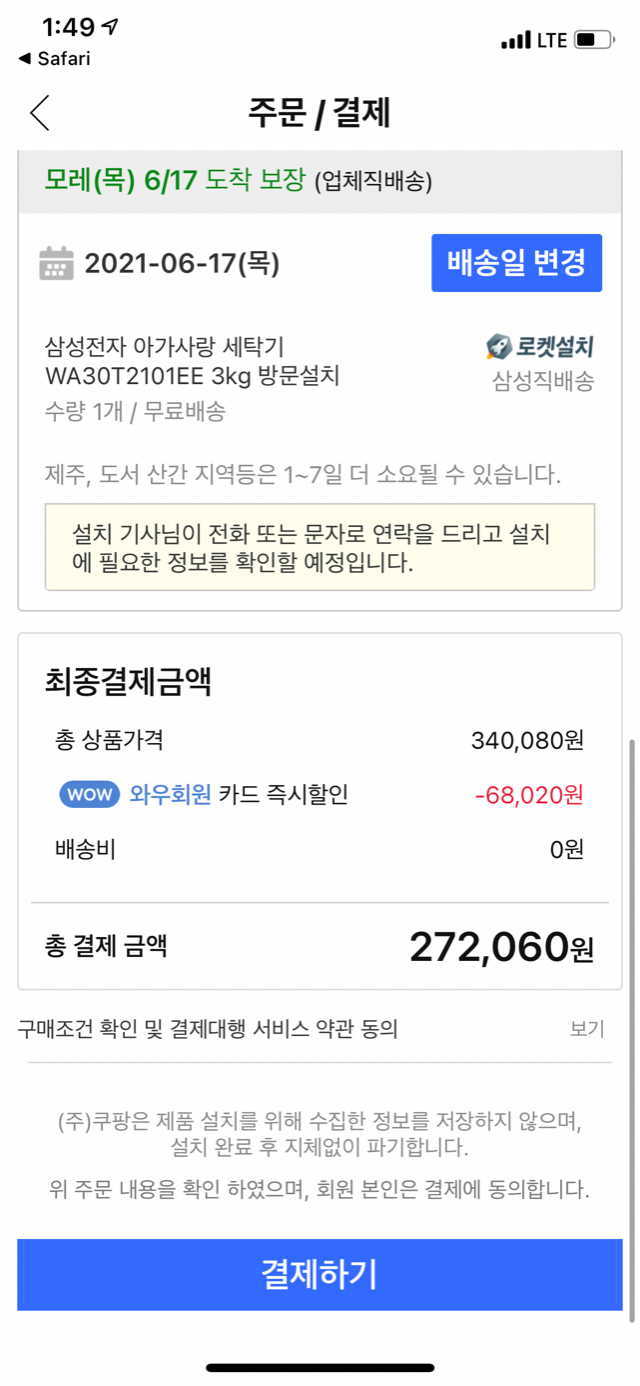
Task: Tap the battery indicator in the status bar
Action: 592,40
